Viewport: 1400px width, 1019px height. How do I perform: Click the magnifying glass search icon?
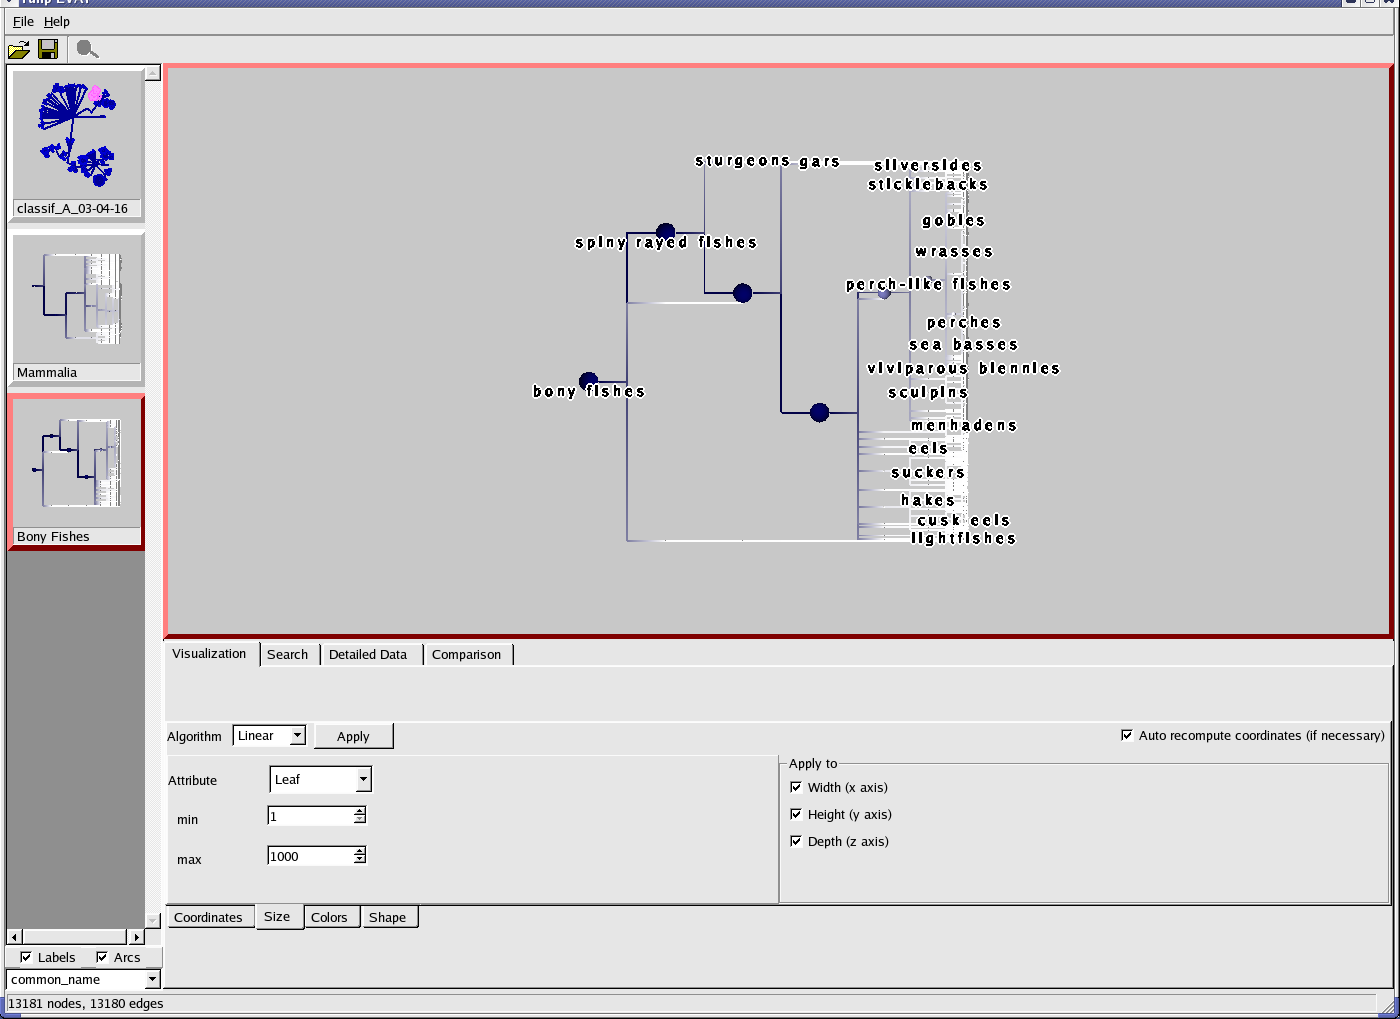[87, 49]
